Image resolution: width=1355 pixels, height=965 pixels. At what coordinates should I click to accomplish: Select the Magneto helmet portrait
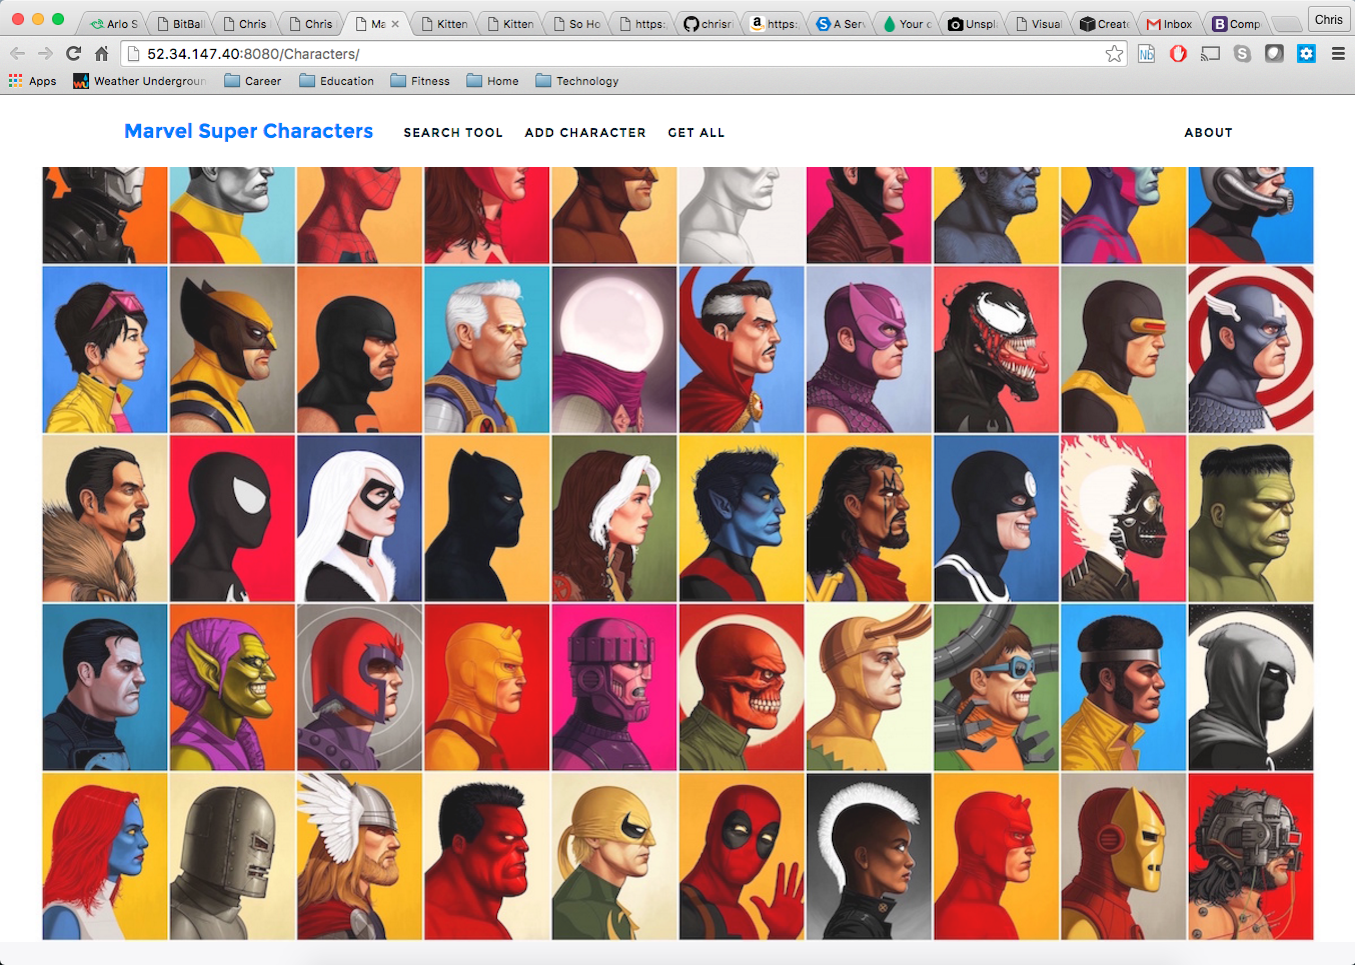[x=359, y=687]
